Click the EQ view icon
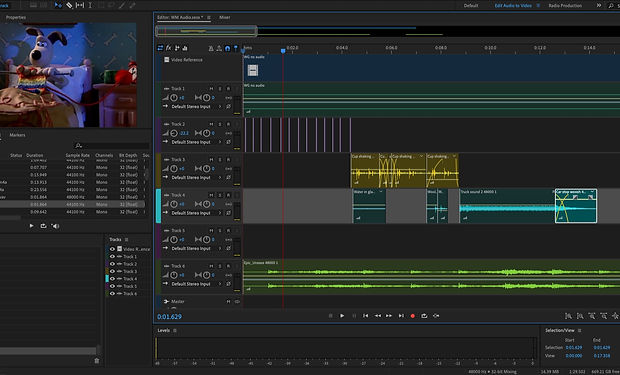The image size is (620, 375). pos(185,48)
